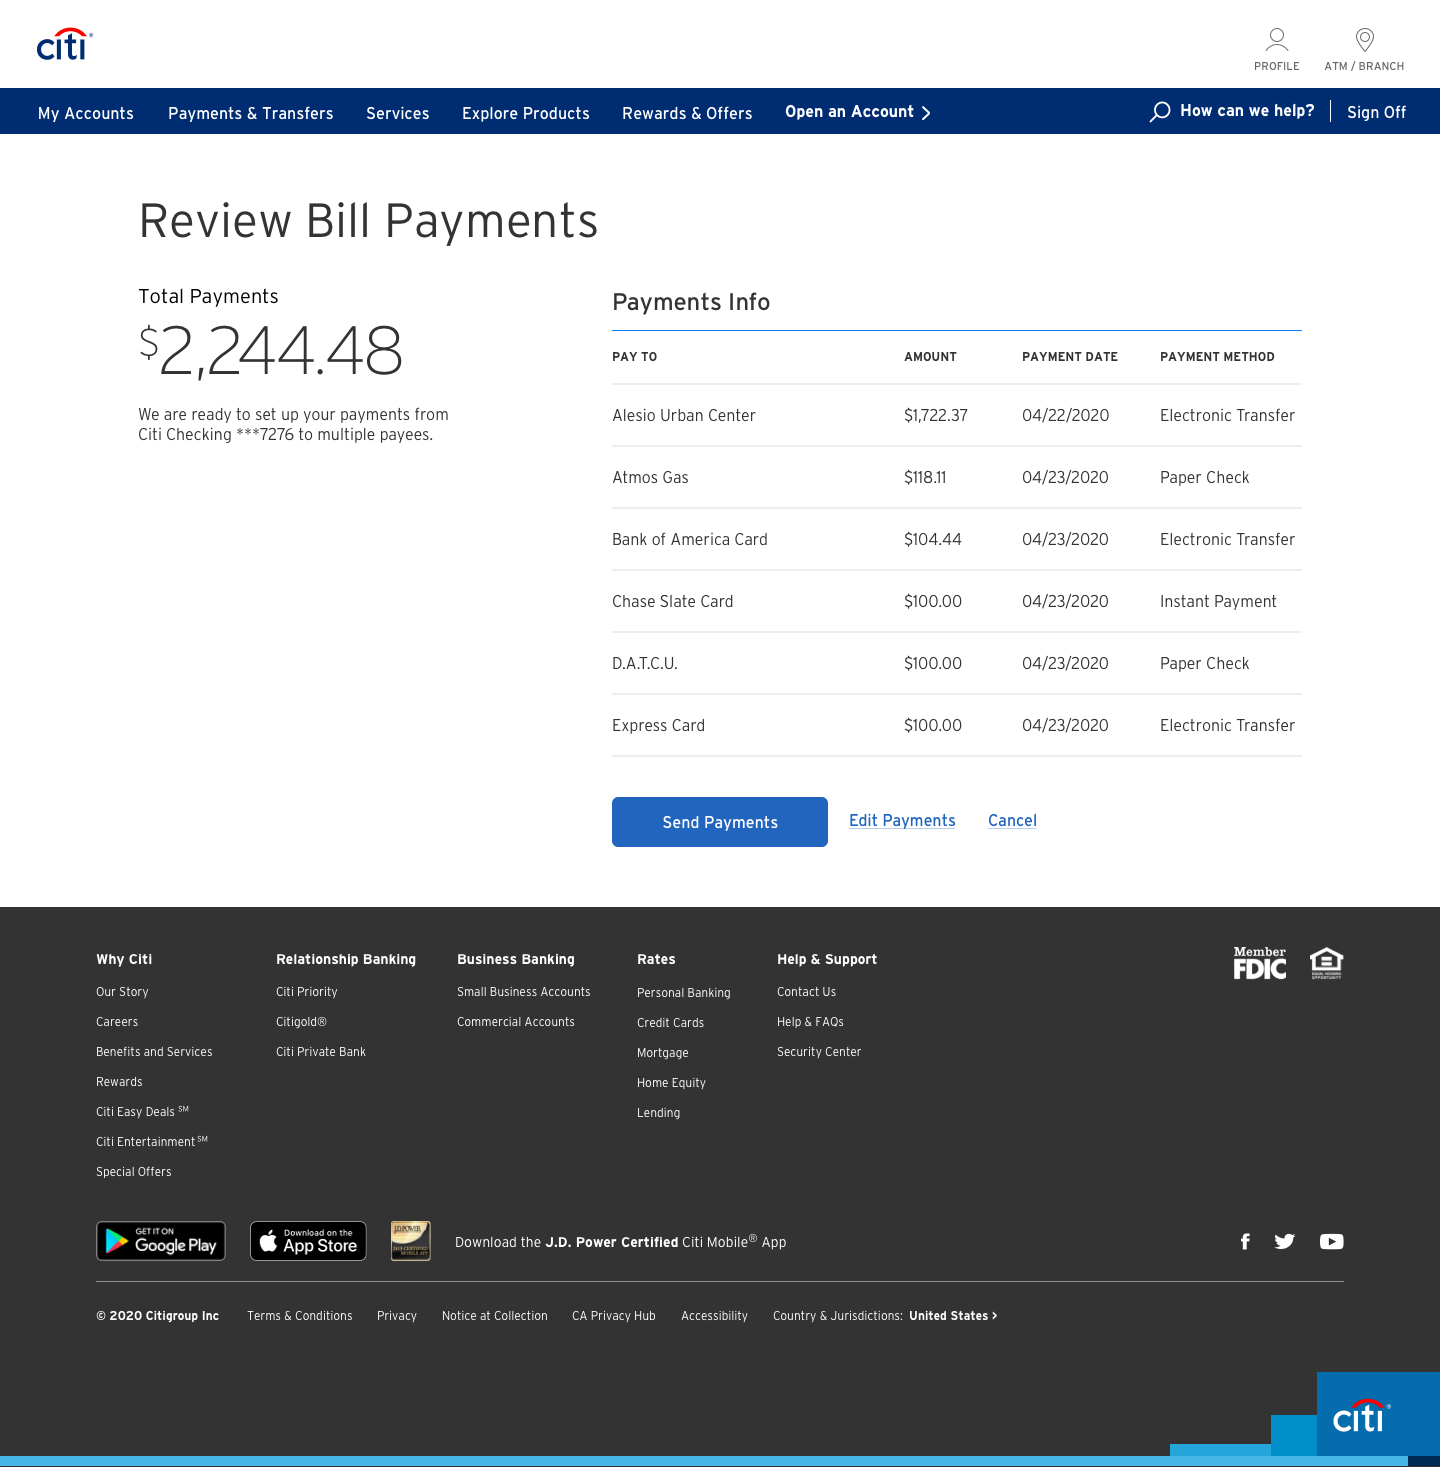The image size is (1440, 1467).
Task: Open the Accessibility footer link
Action: [714, 1316]
